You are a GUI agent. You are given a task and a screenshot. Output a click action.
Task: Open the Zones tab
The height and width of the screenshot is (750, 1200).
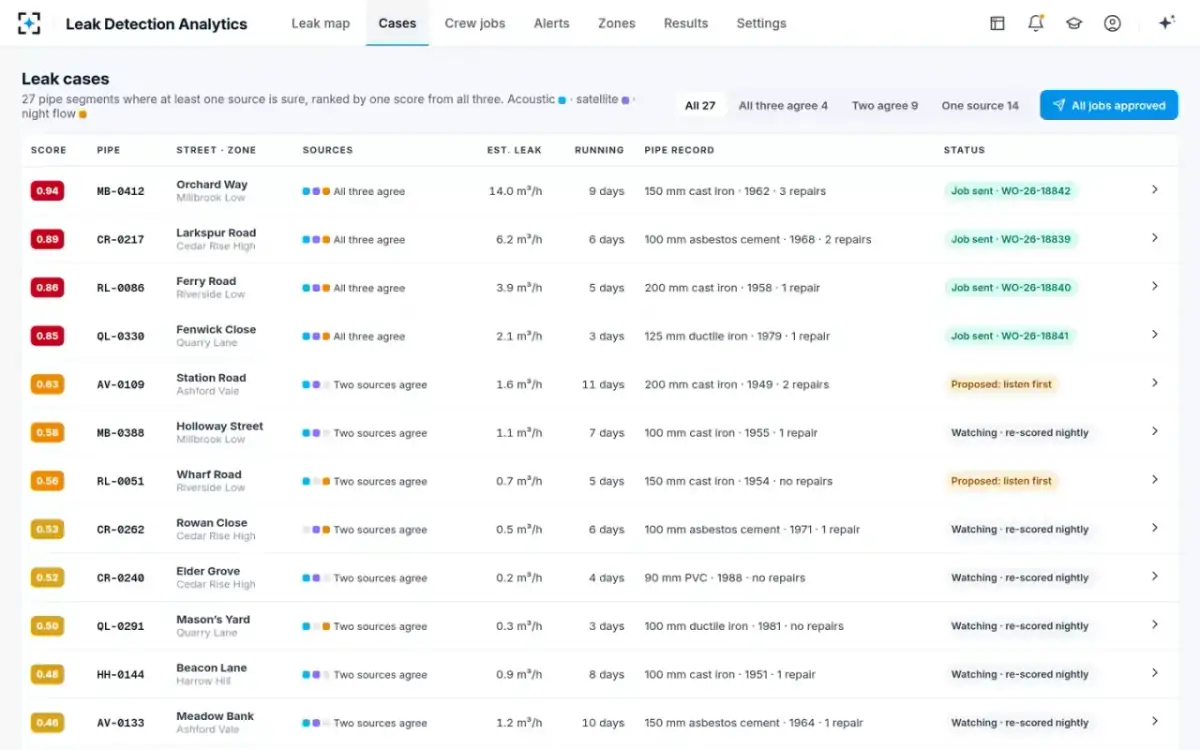click(617, 23)
